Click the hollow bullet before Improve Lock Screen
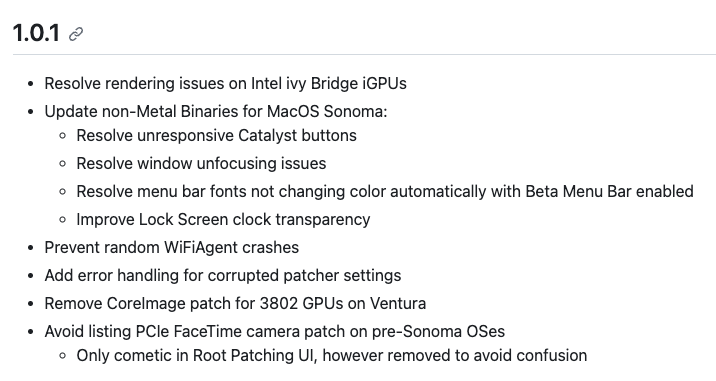 pyautogui.click(x=63, y=220)
